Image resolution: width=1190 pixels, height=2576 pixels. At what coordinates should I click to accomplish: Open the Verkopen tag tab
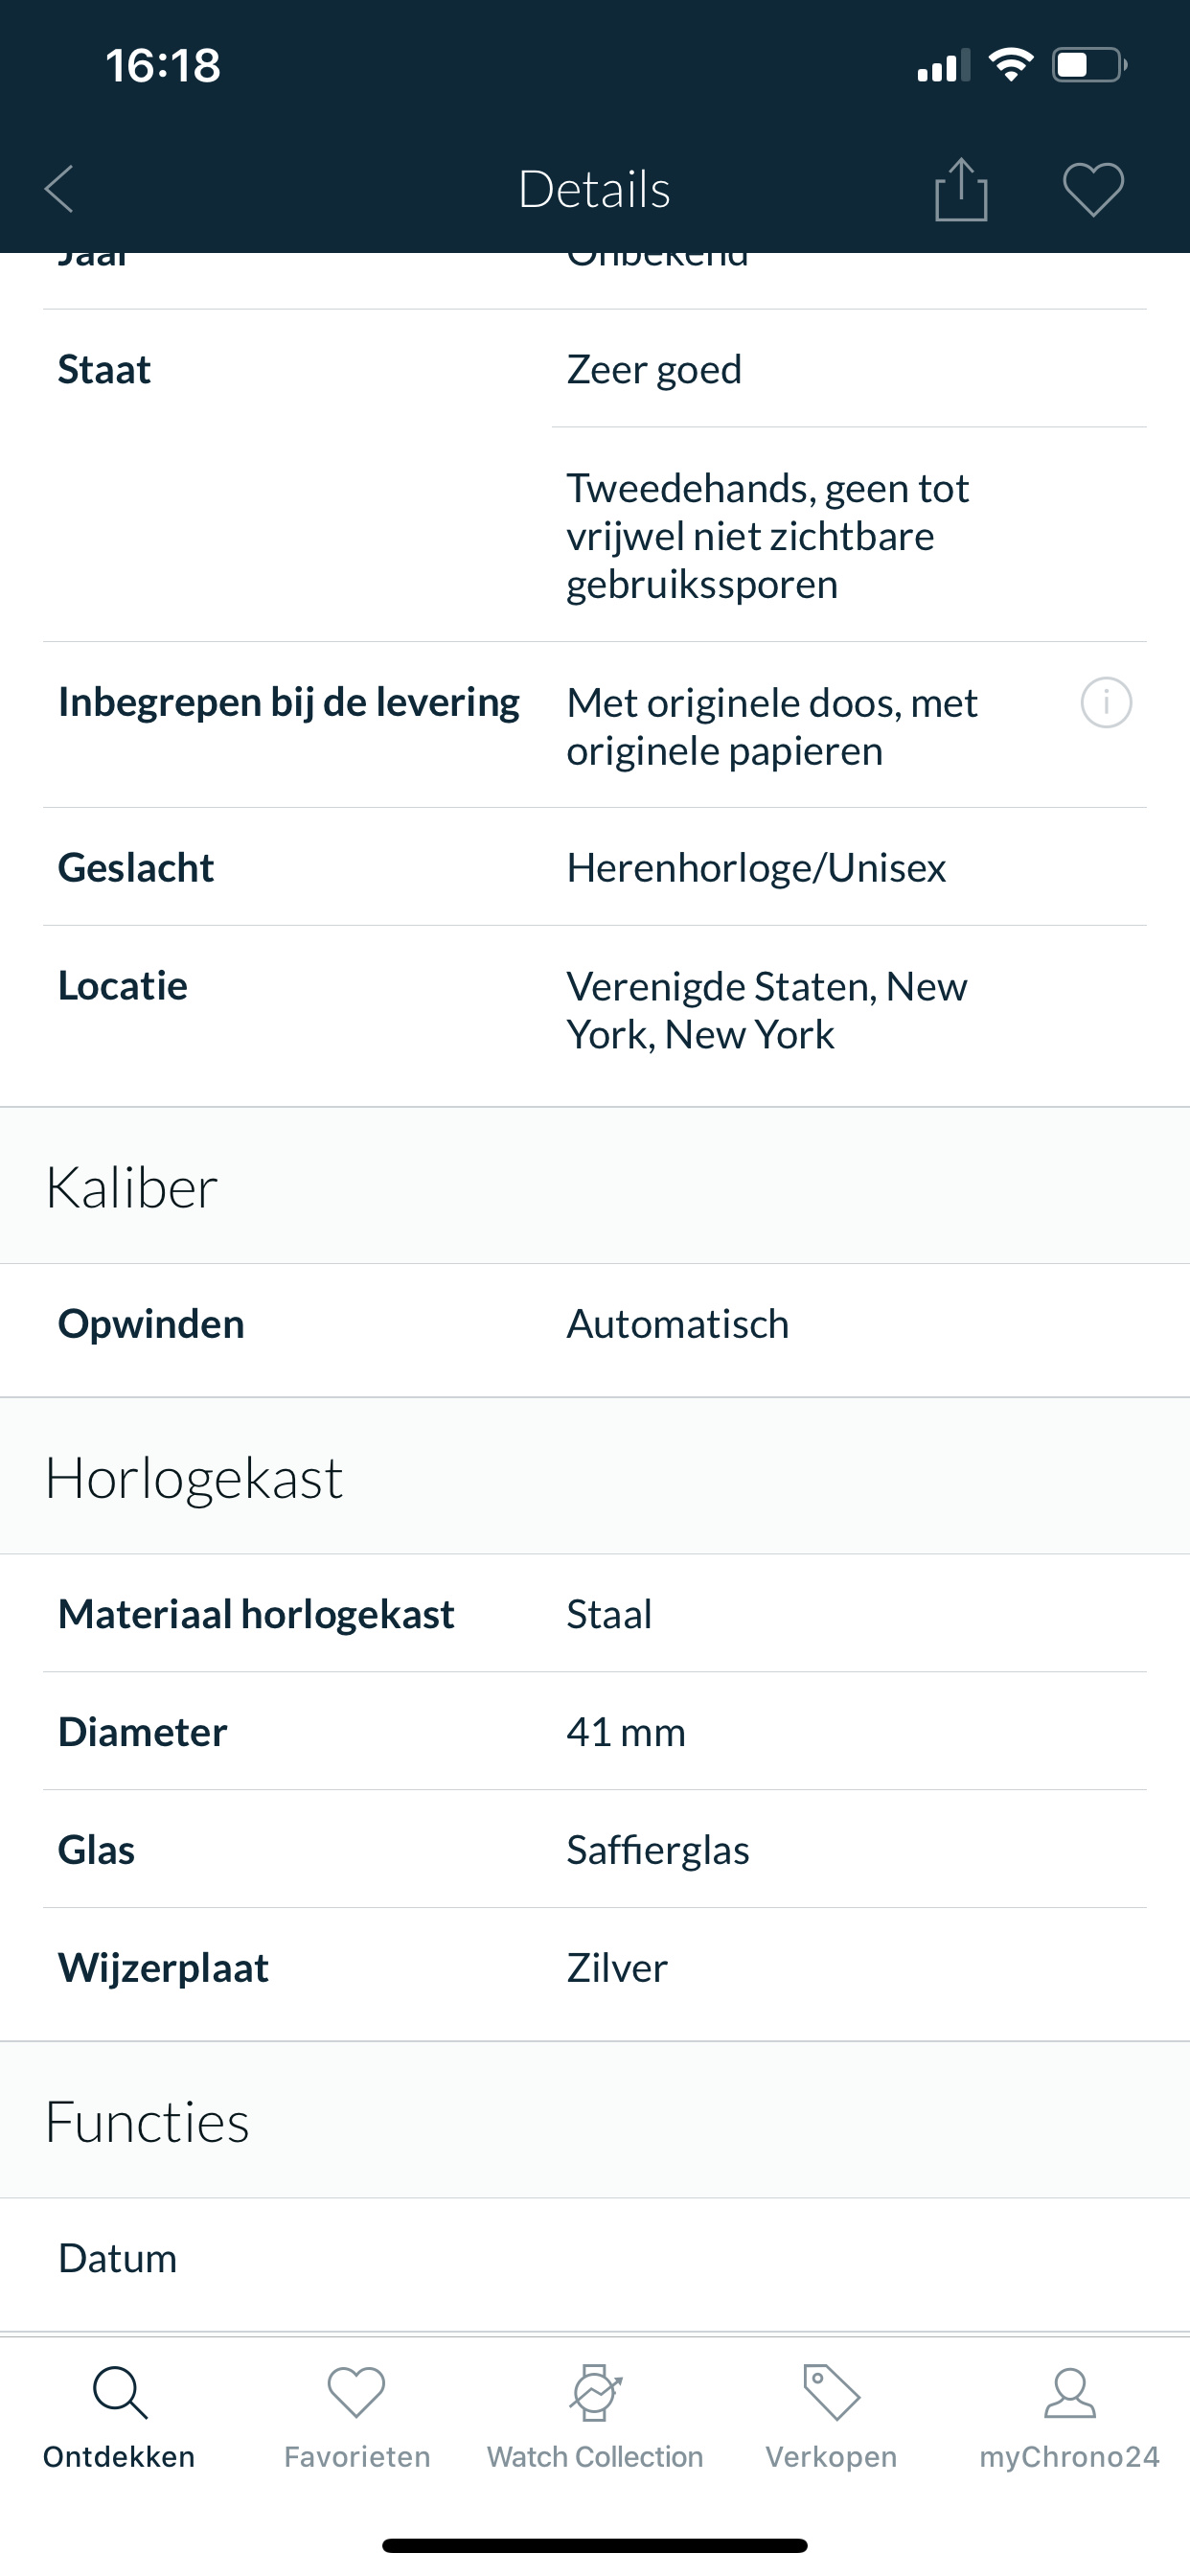point(831,2418)
